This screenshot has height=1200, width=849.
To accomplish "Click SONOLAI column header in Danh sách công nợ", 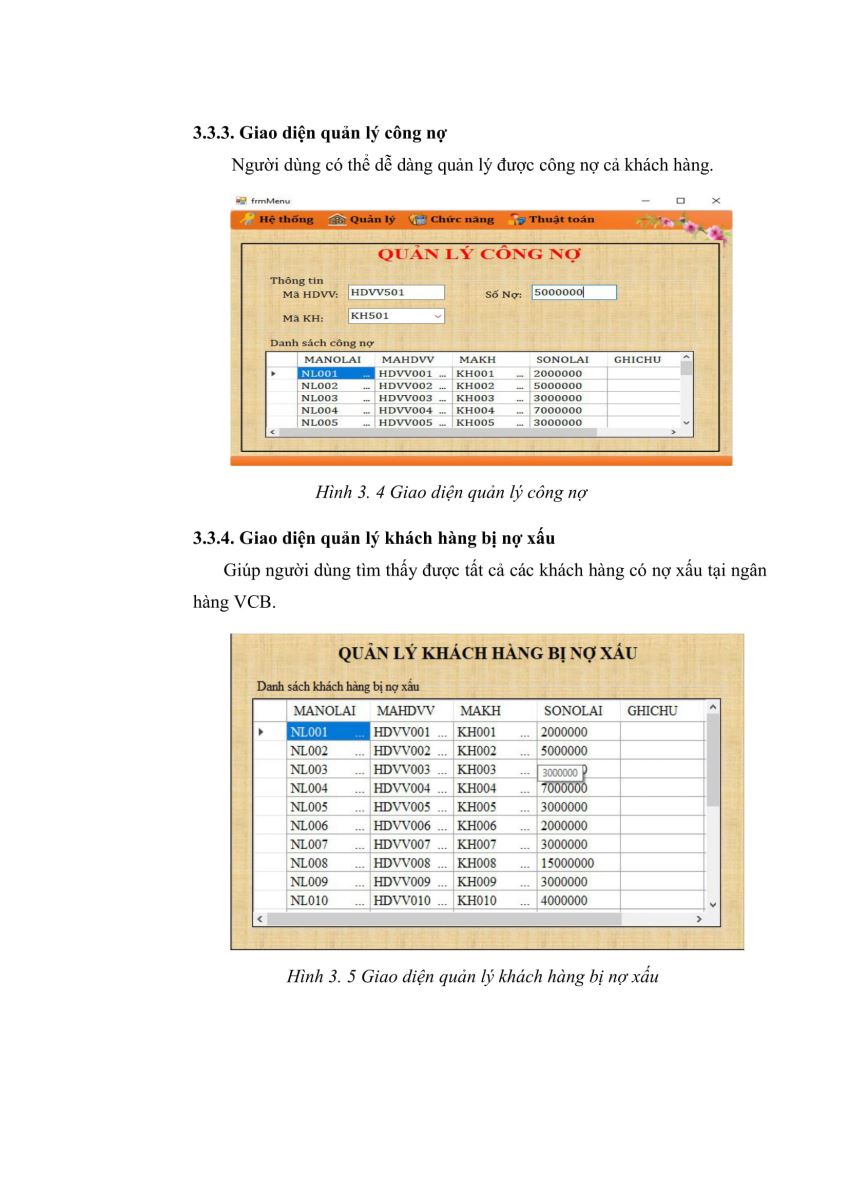I will pos(567,359).
